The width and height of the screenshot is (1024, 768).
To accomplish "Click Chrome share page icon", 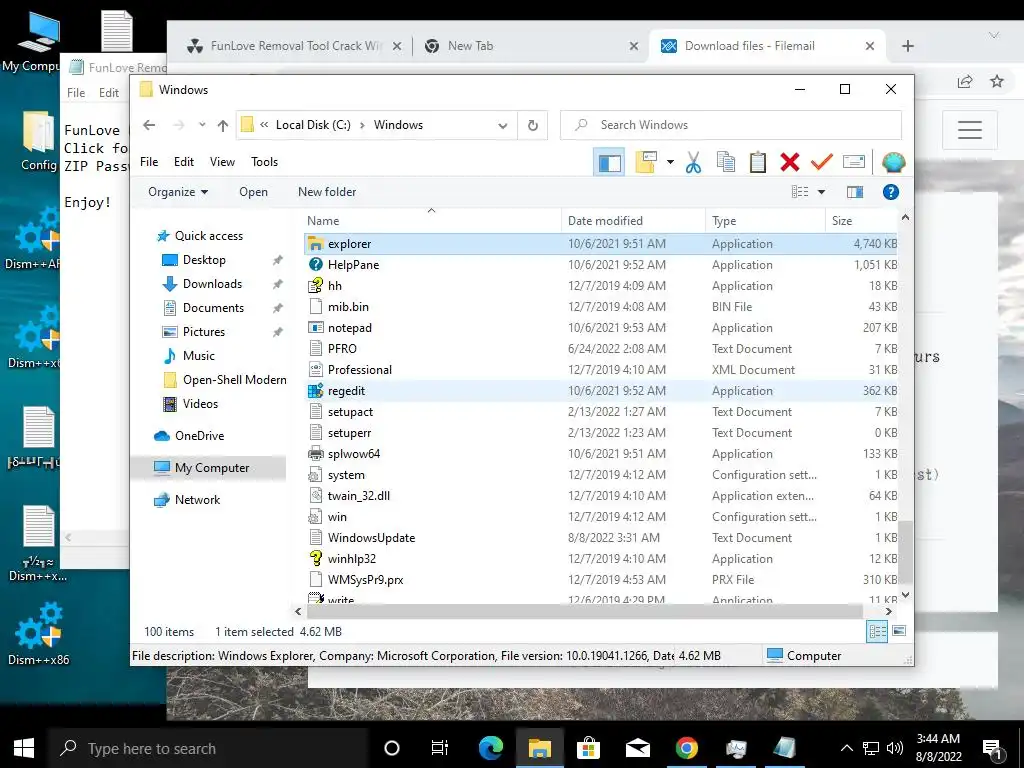I will pos(965,81).
